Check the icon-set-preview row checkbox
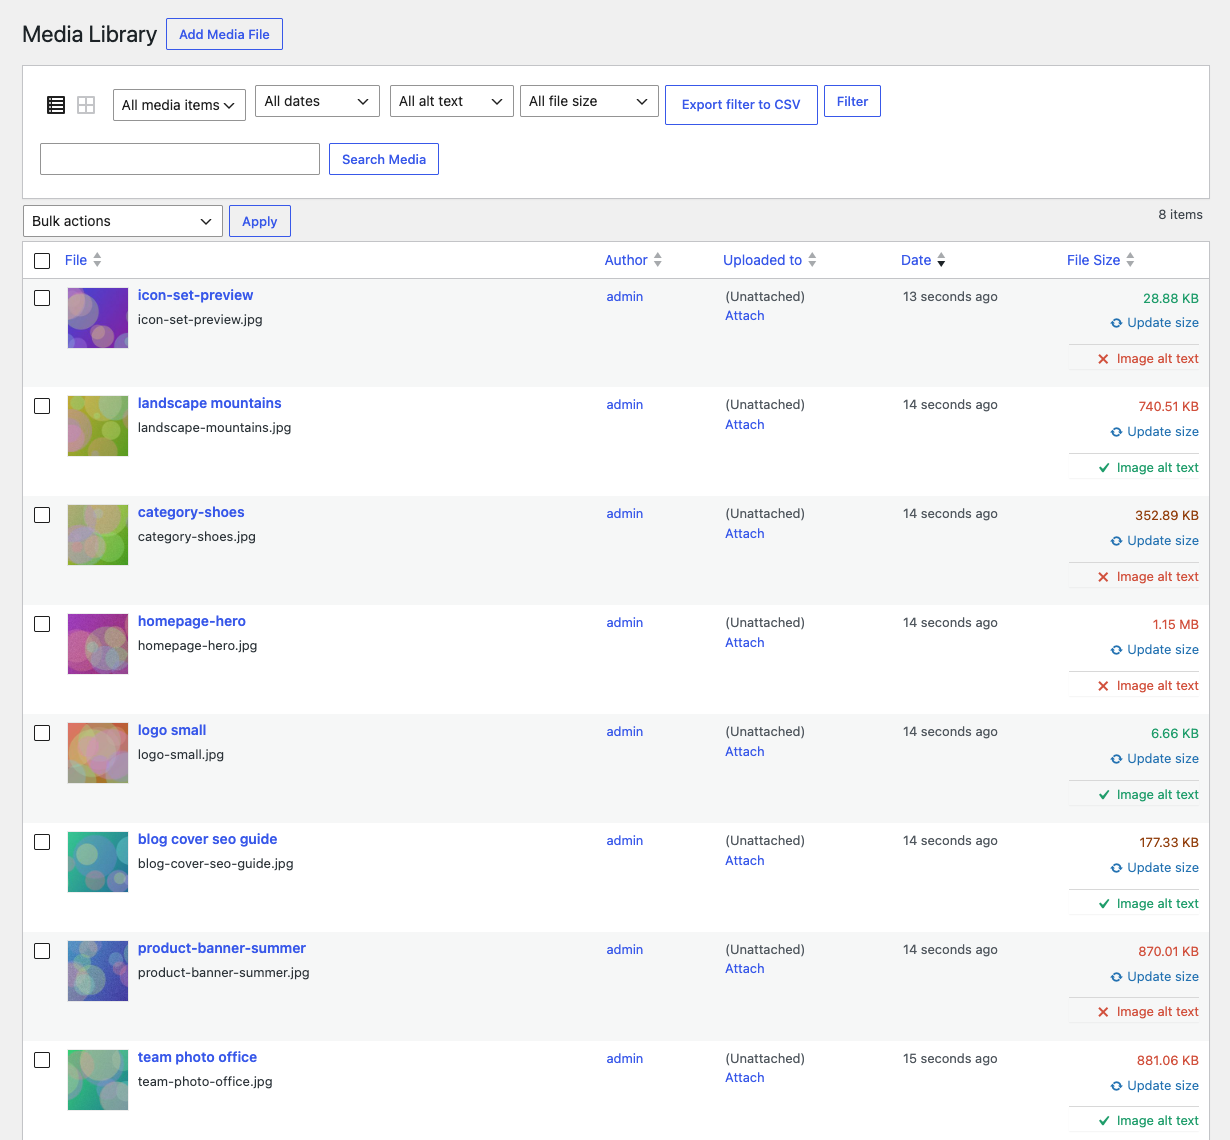 pyautogui.click(x=42, y=298)
